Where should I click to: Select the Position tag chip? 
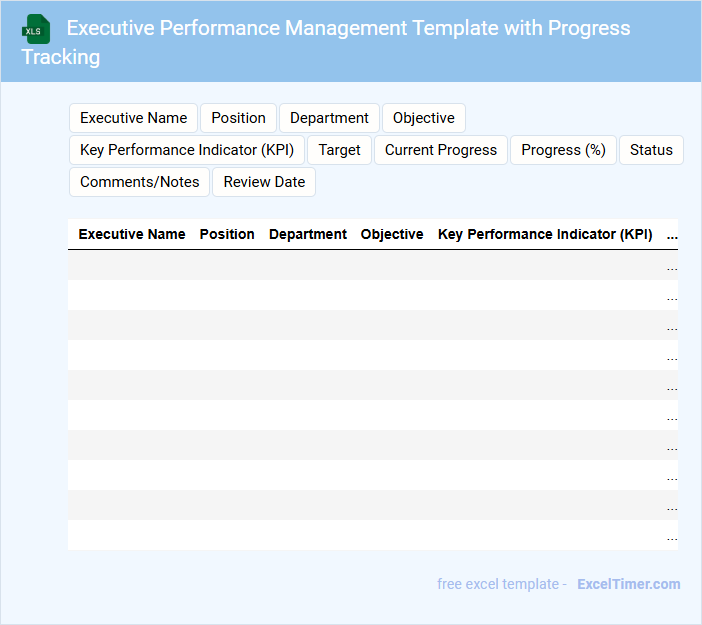(238, 118)
